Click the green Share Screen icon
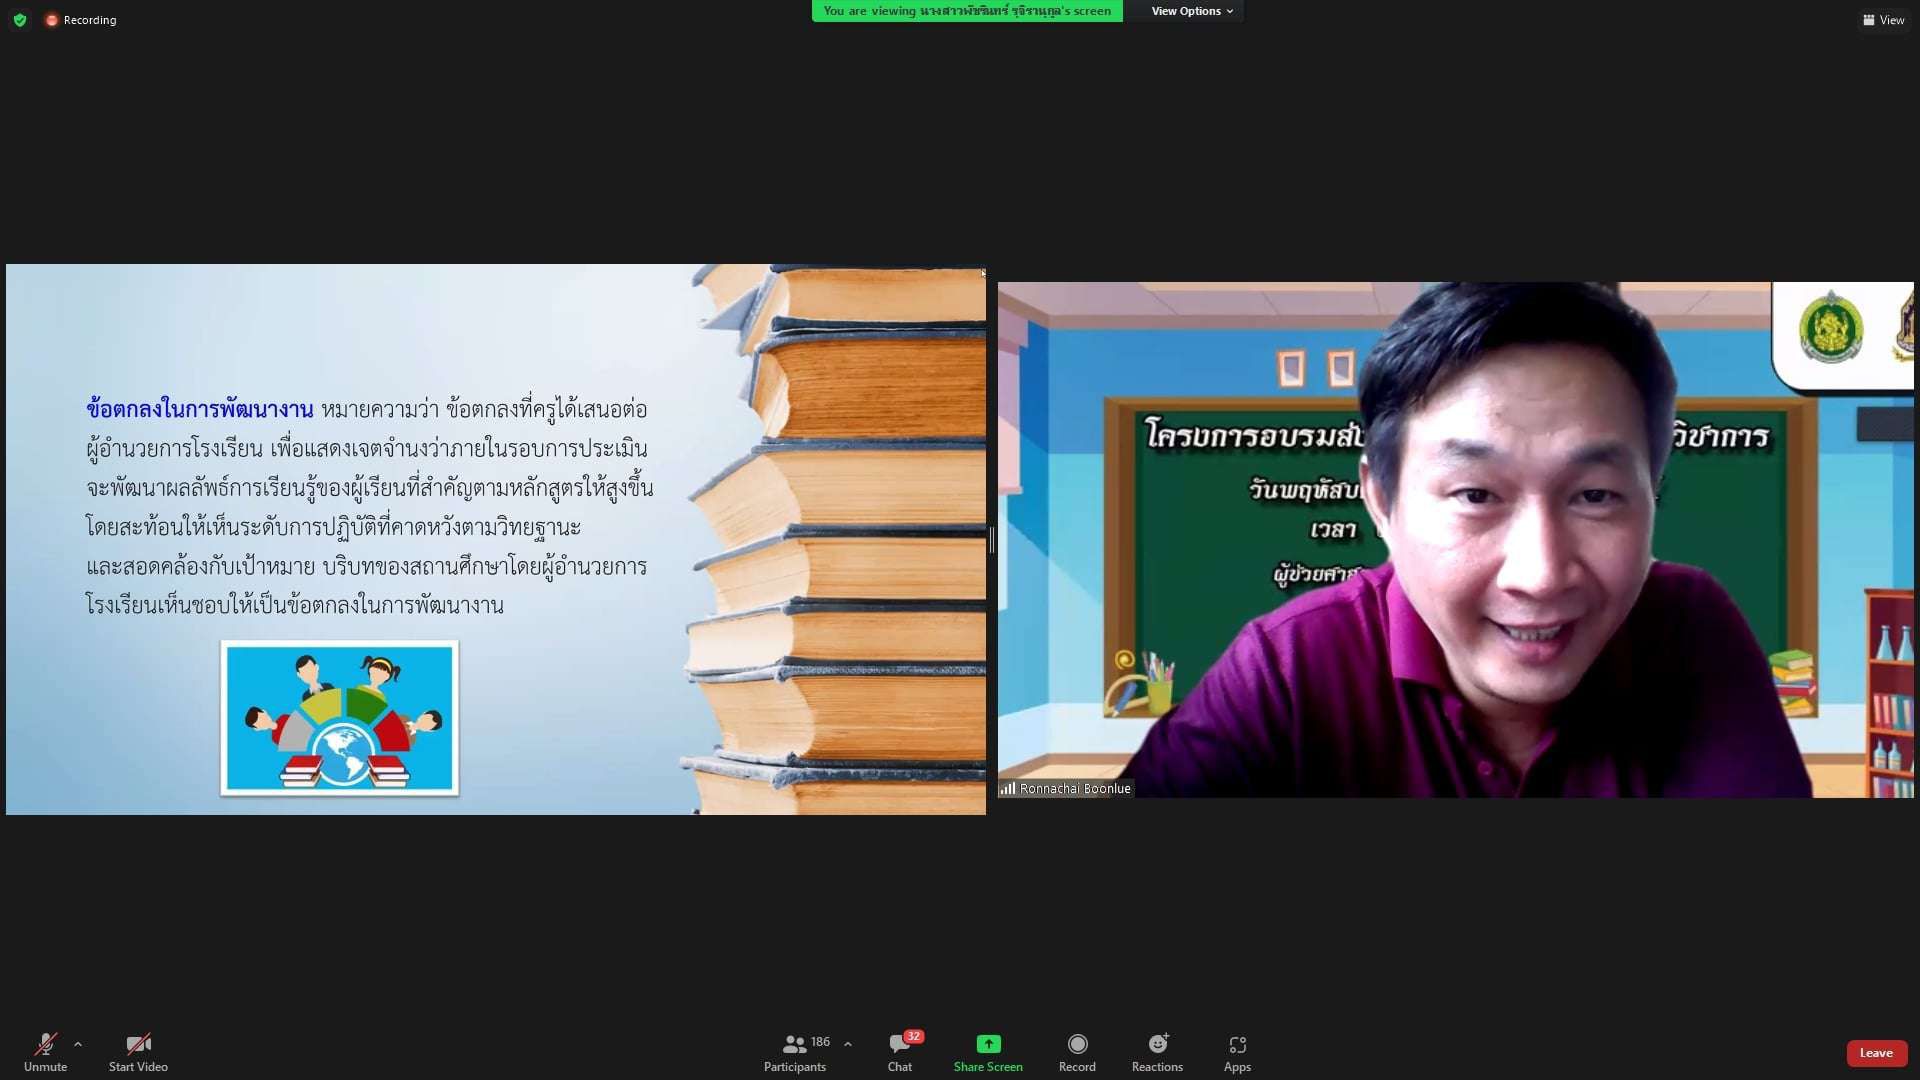The image size is (1920, 1080). click(988, 1044)
